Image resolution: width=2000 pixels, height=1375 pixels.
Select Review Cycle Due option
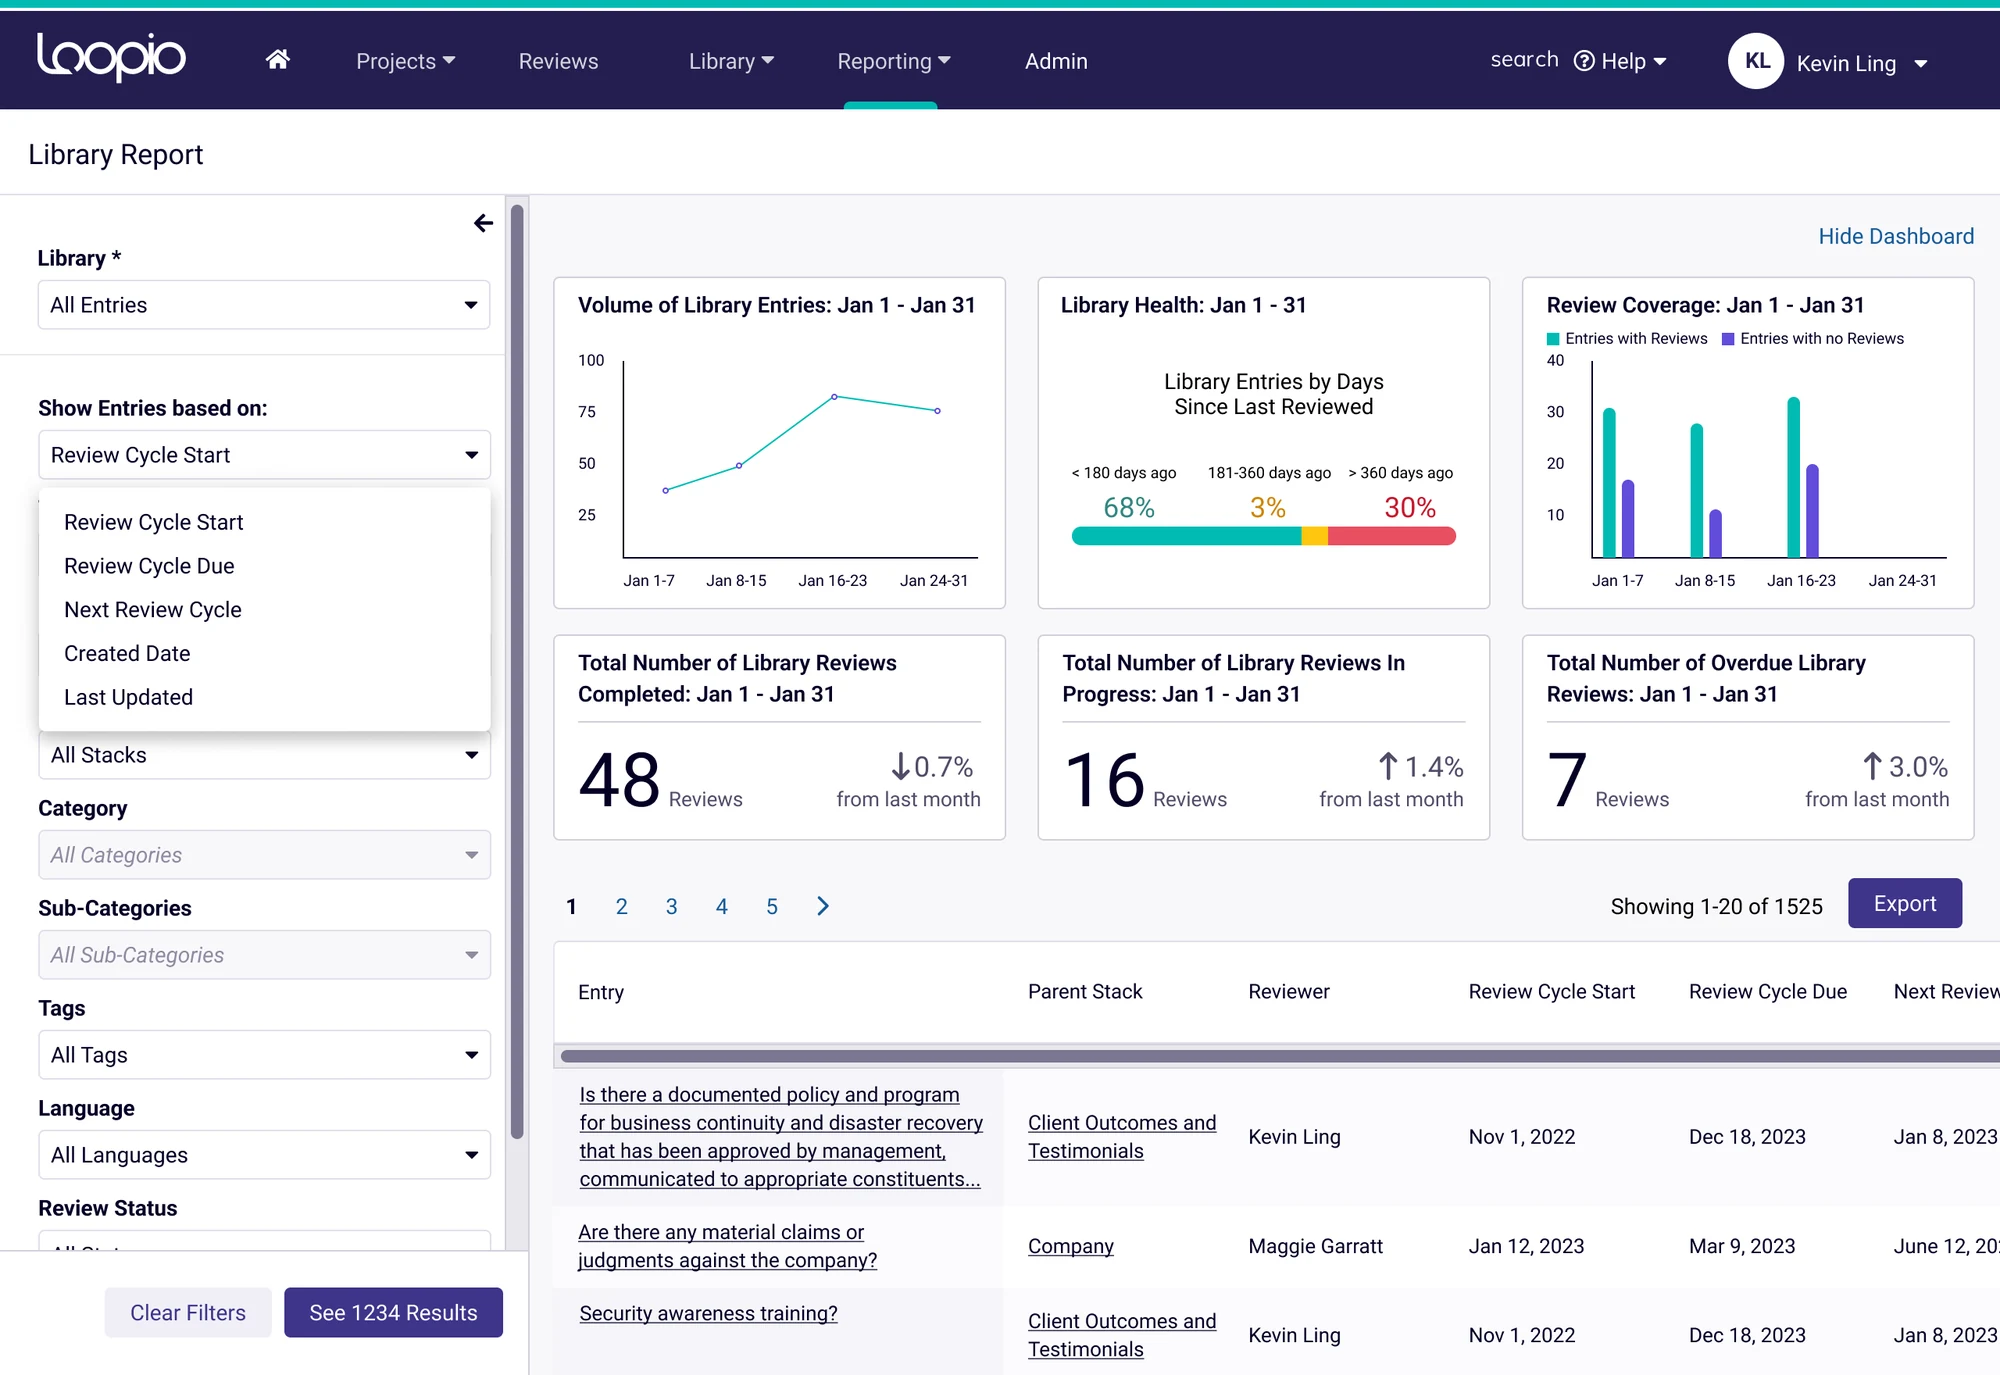point(149,566)
